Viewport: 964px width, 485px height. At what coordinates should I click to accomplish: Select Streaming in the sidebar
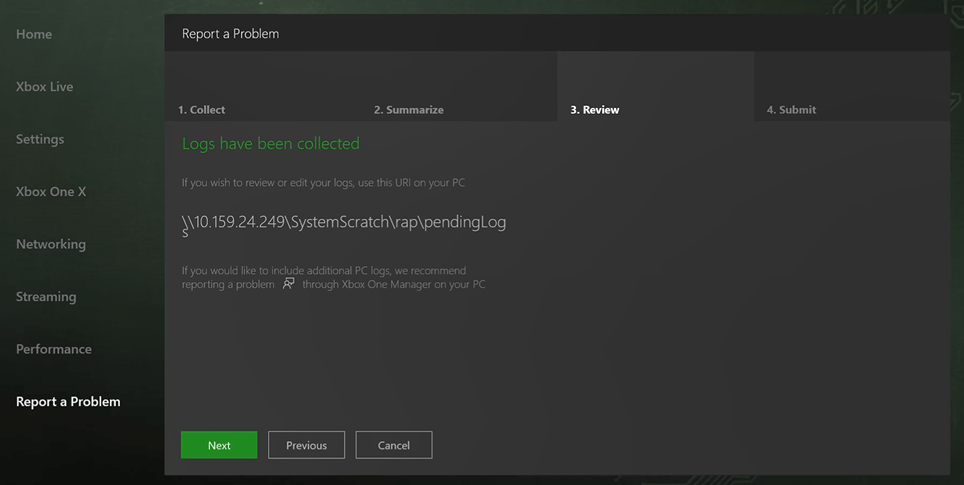coord(46,297)
